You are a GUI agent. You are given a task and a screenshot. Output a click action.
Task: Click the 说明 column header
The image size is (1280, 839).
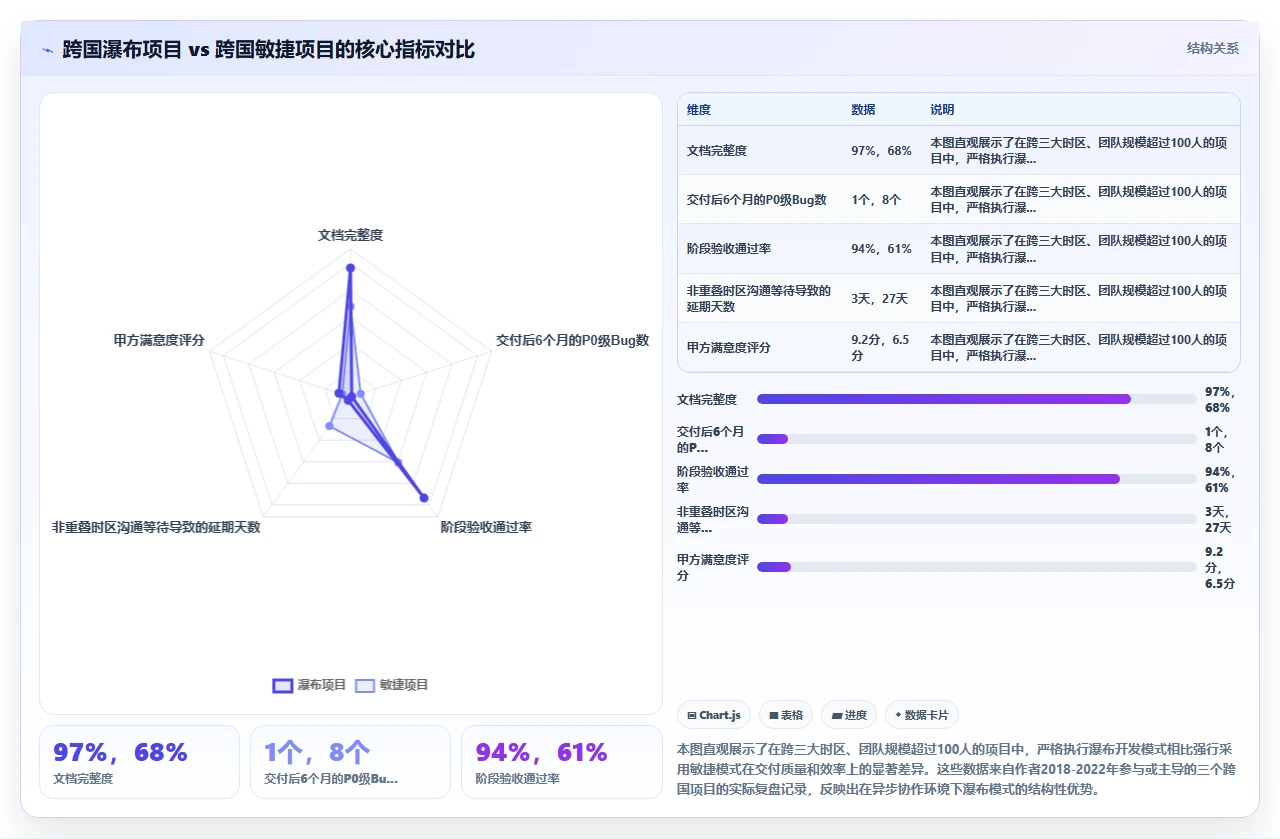942,110
